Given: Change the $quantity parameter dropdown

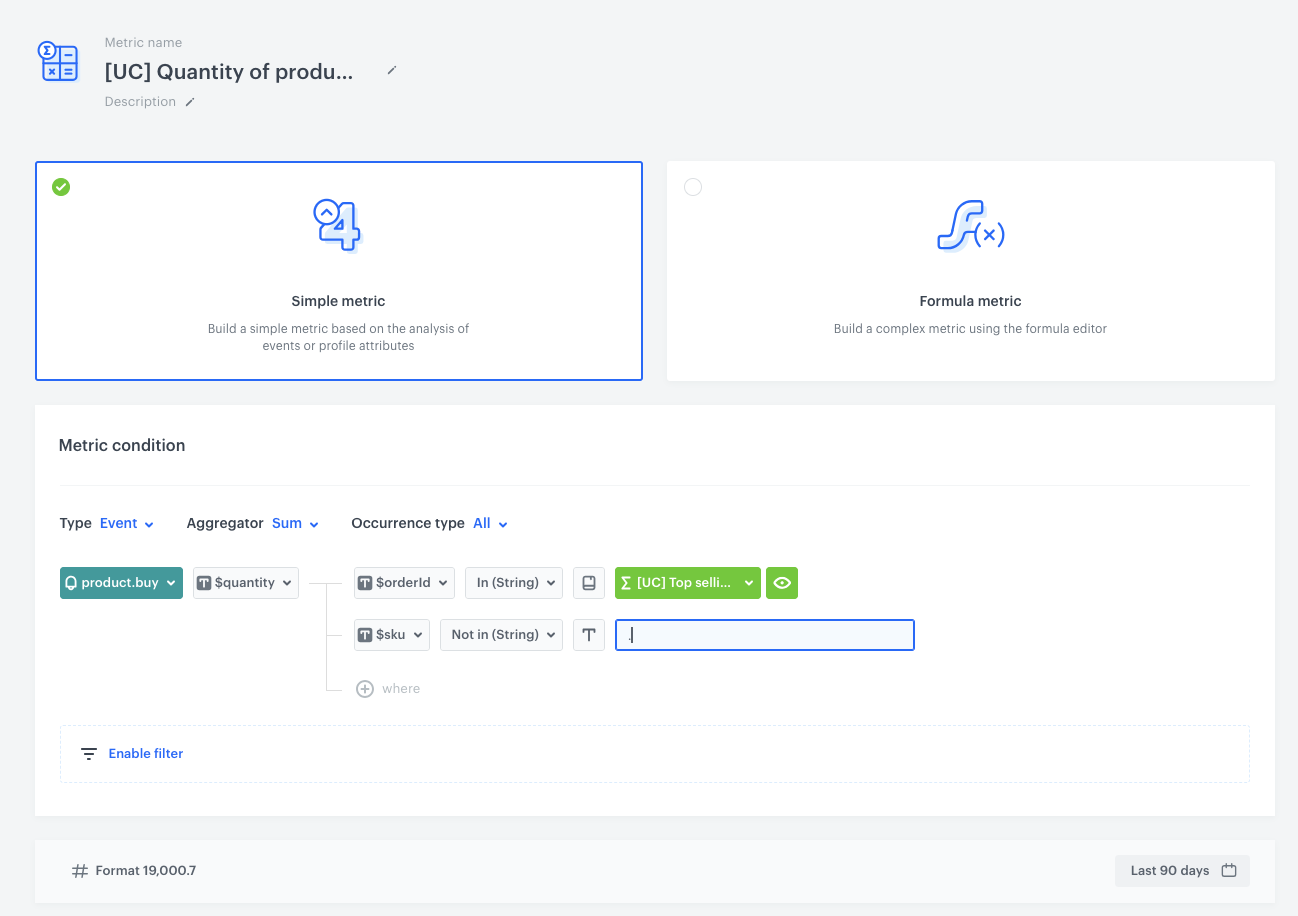Looking at the screenshot, I should coord(245,583).
